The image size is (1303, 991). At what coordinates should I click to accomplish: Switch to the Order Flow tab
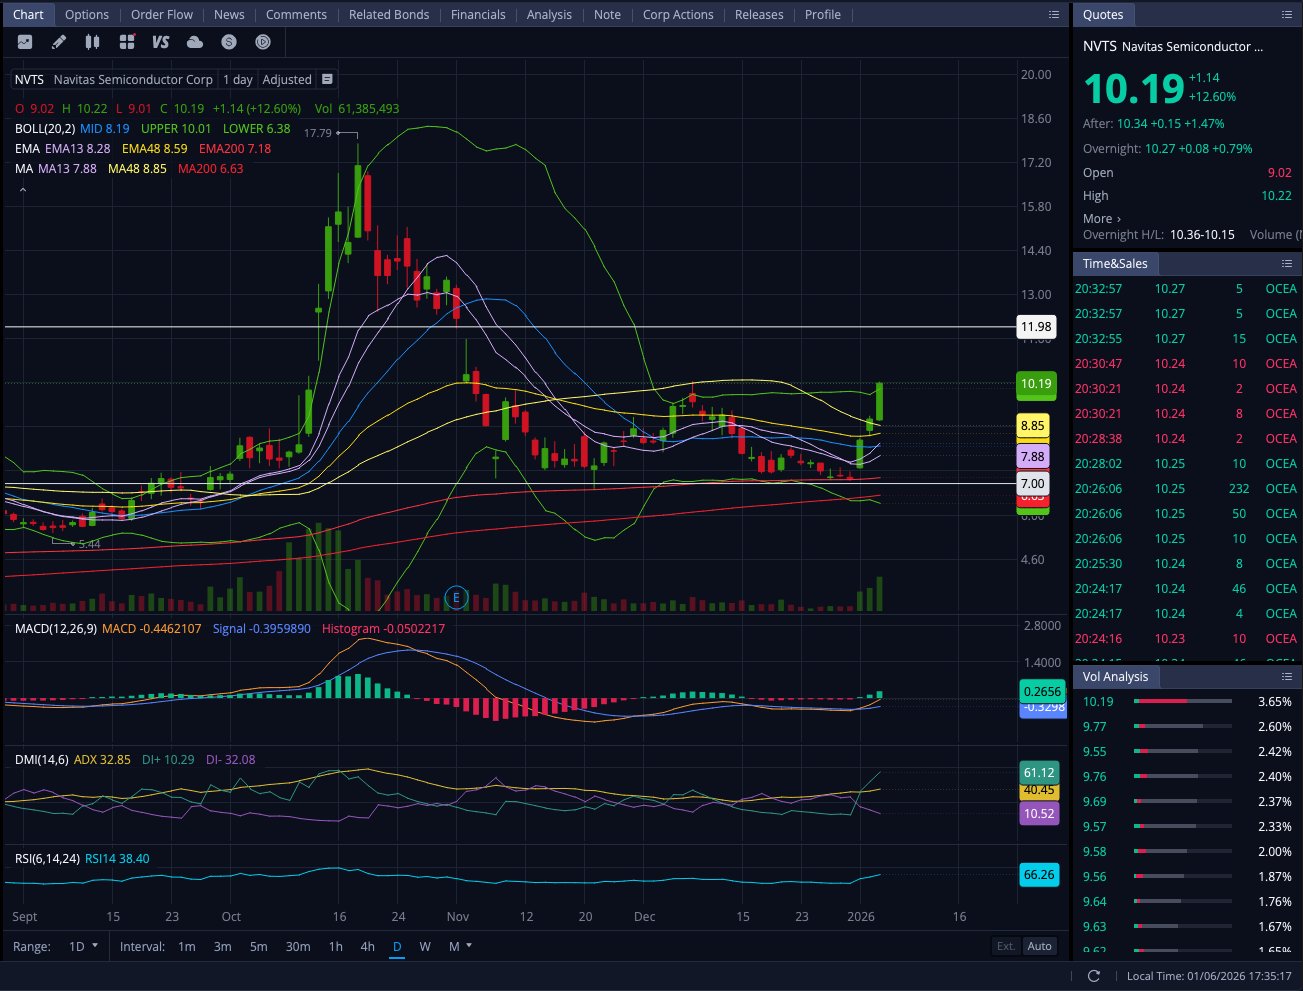[x=162, y=15]
